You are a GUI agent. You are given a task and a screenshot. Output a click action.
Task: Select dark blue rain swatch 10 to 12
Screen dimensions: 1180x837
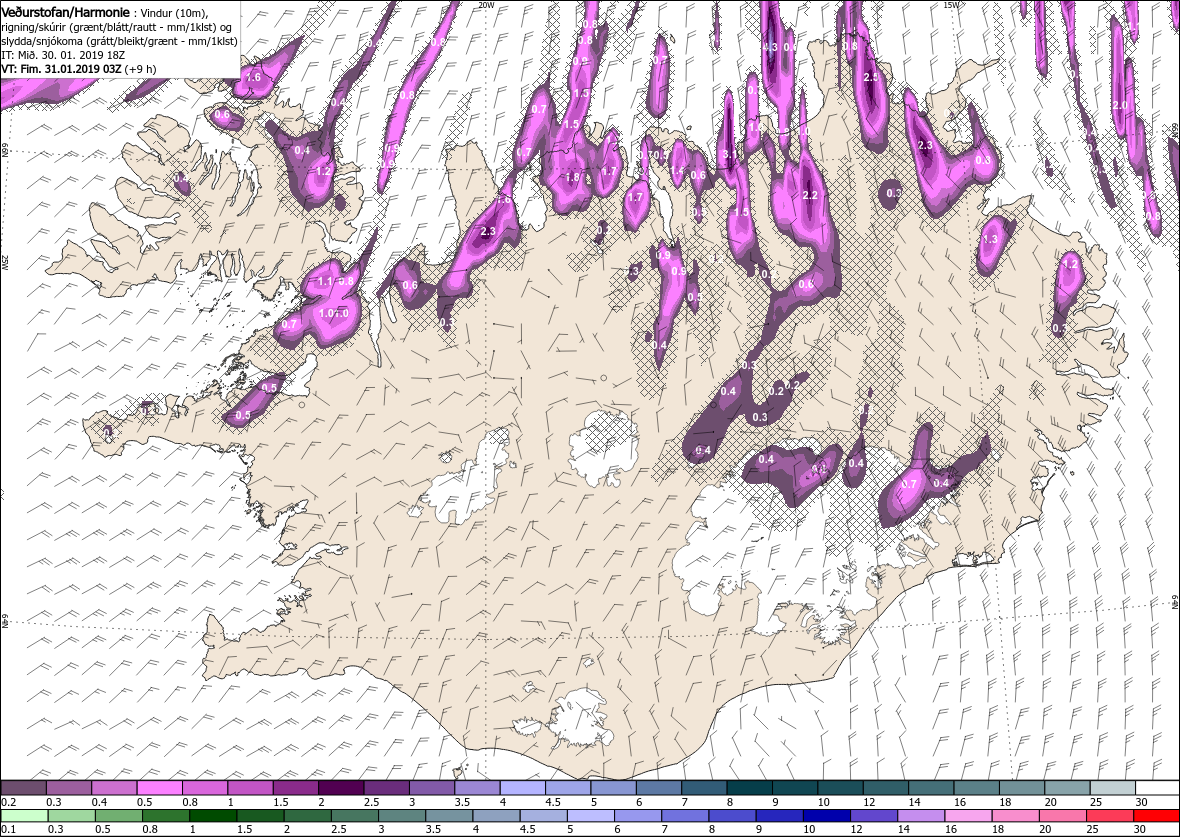click(826, 816)
